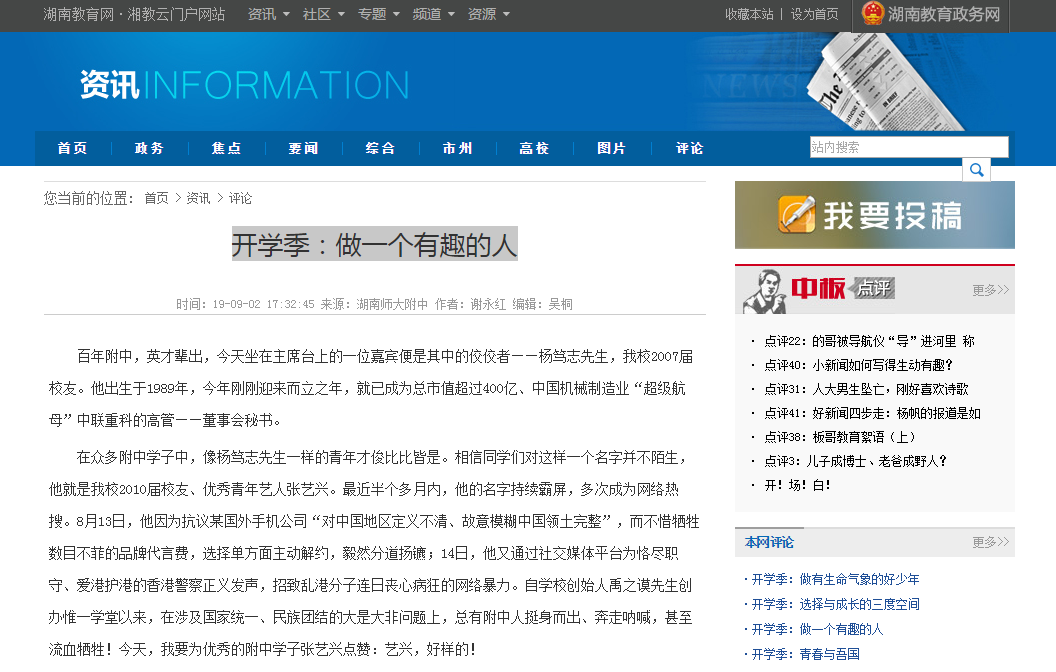Screen dimensions: 1056x672
Task: Click the Hunan education government emblem icon
Action: pos(873,14)
